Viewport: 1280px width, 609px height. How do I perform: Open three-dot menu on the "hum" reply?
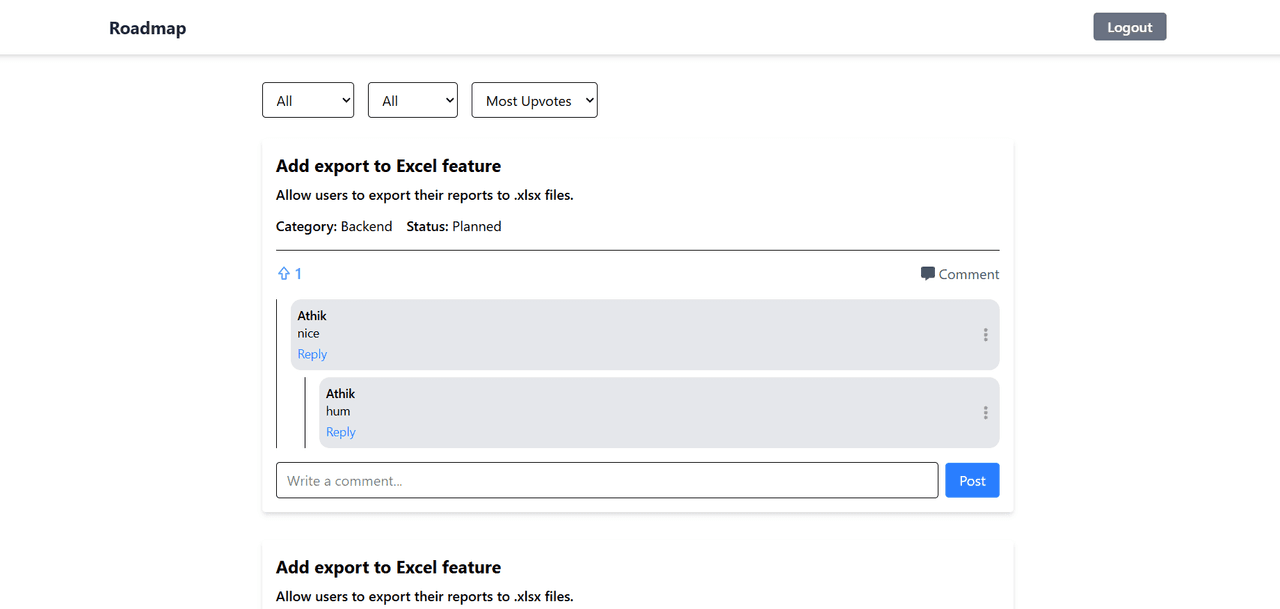pyautogui.click(x=985, y=413)
